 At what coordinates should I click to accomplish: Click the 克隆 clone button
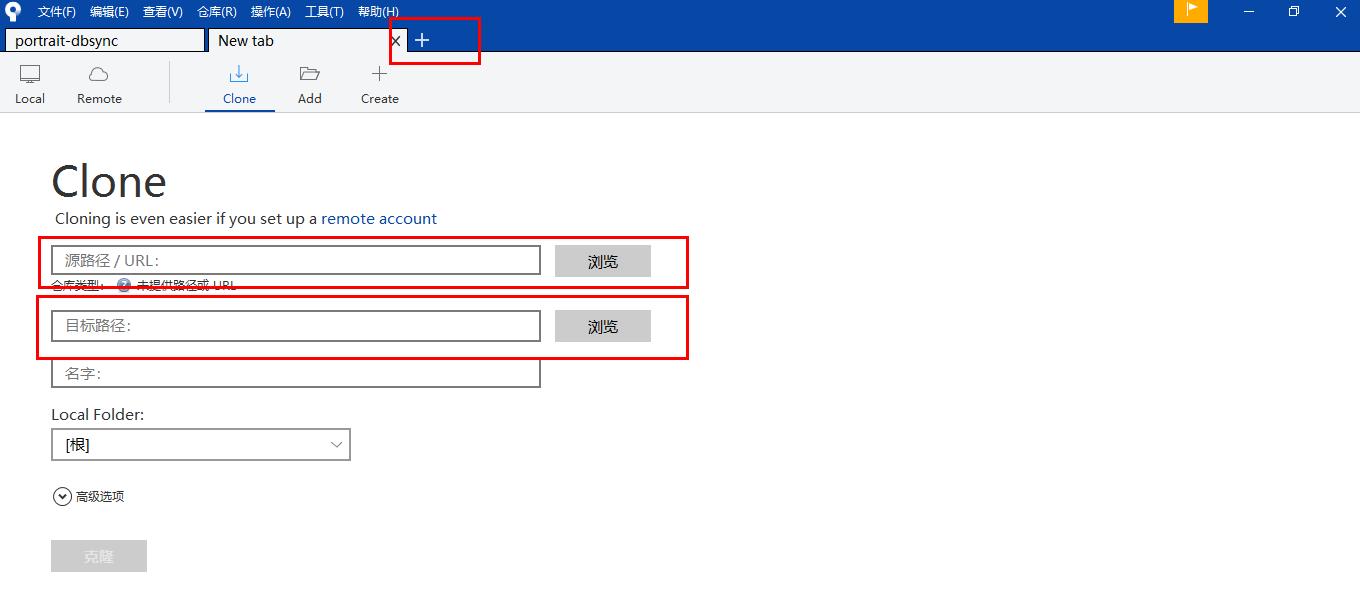(99, 556)
